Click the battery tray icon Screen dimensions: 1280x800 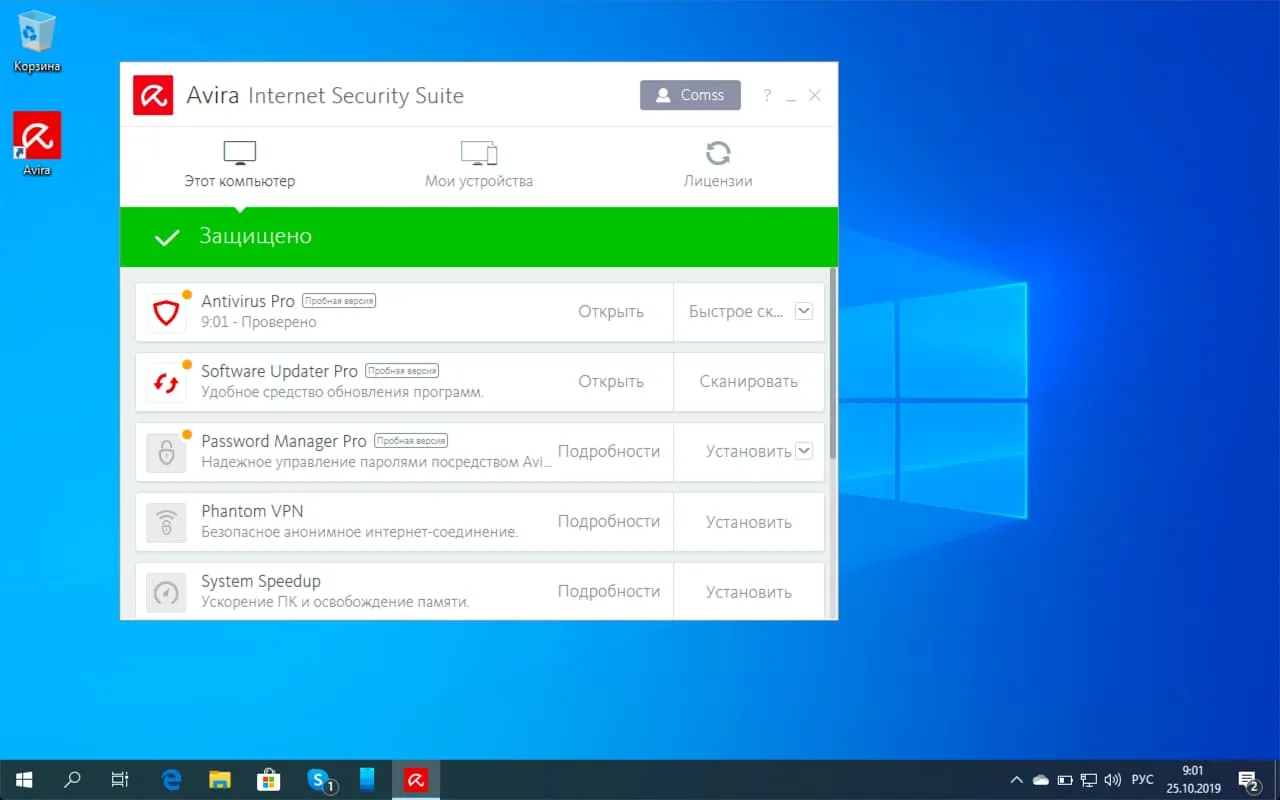tap(1065, 780)
